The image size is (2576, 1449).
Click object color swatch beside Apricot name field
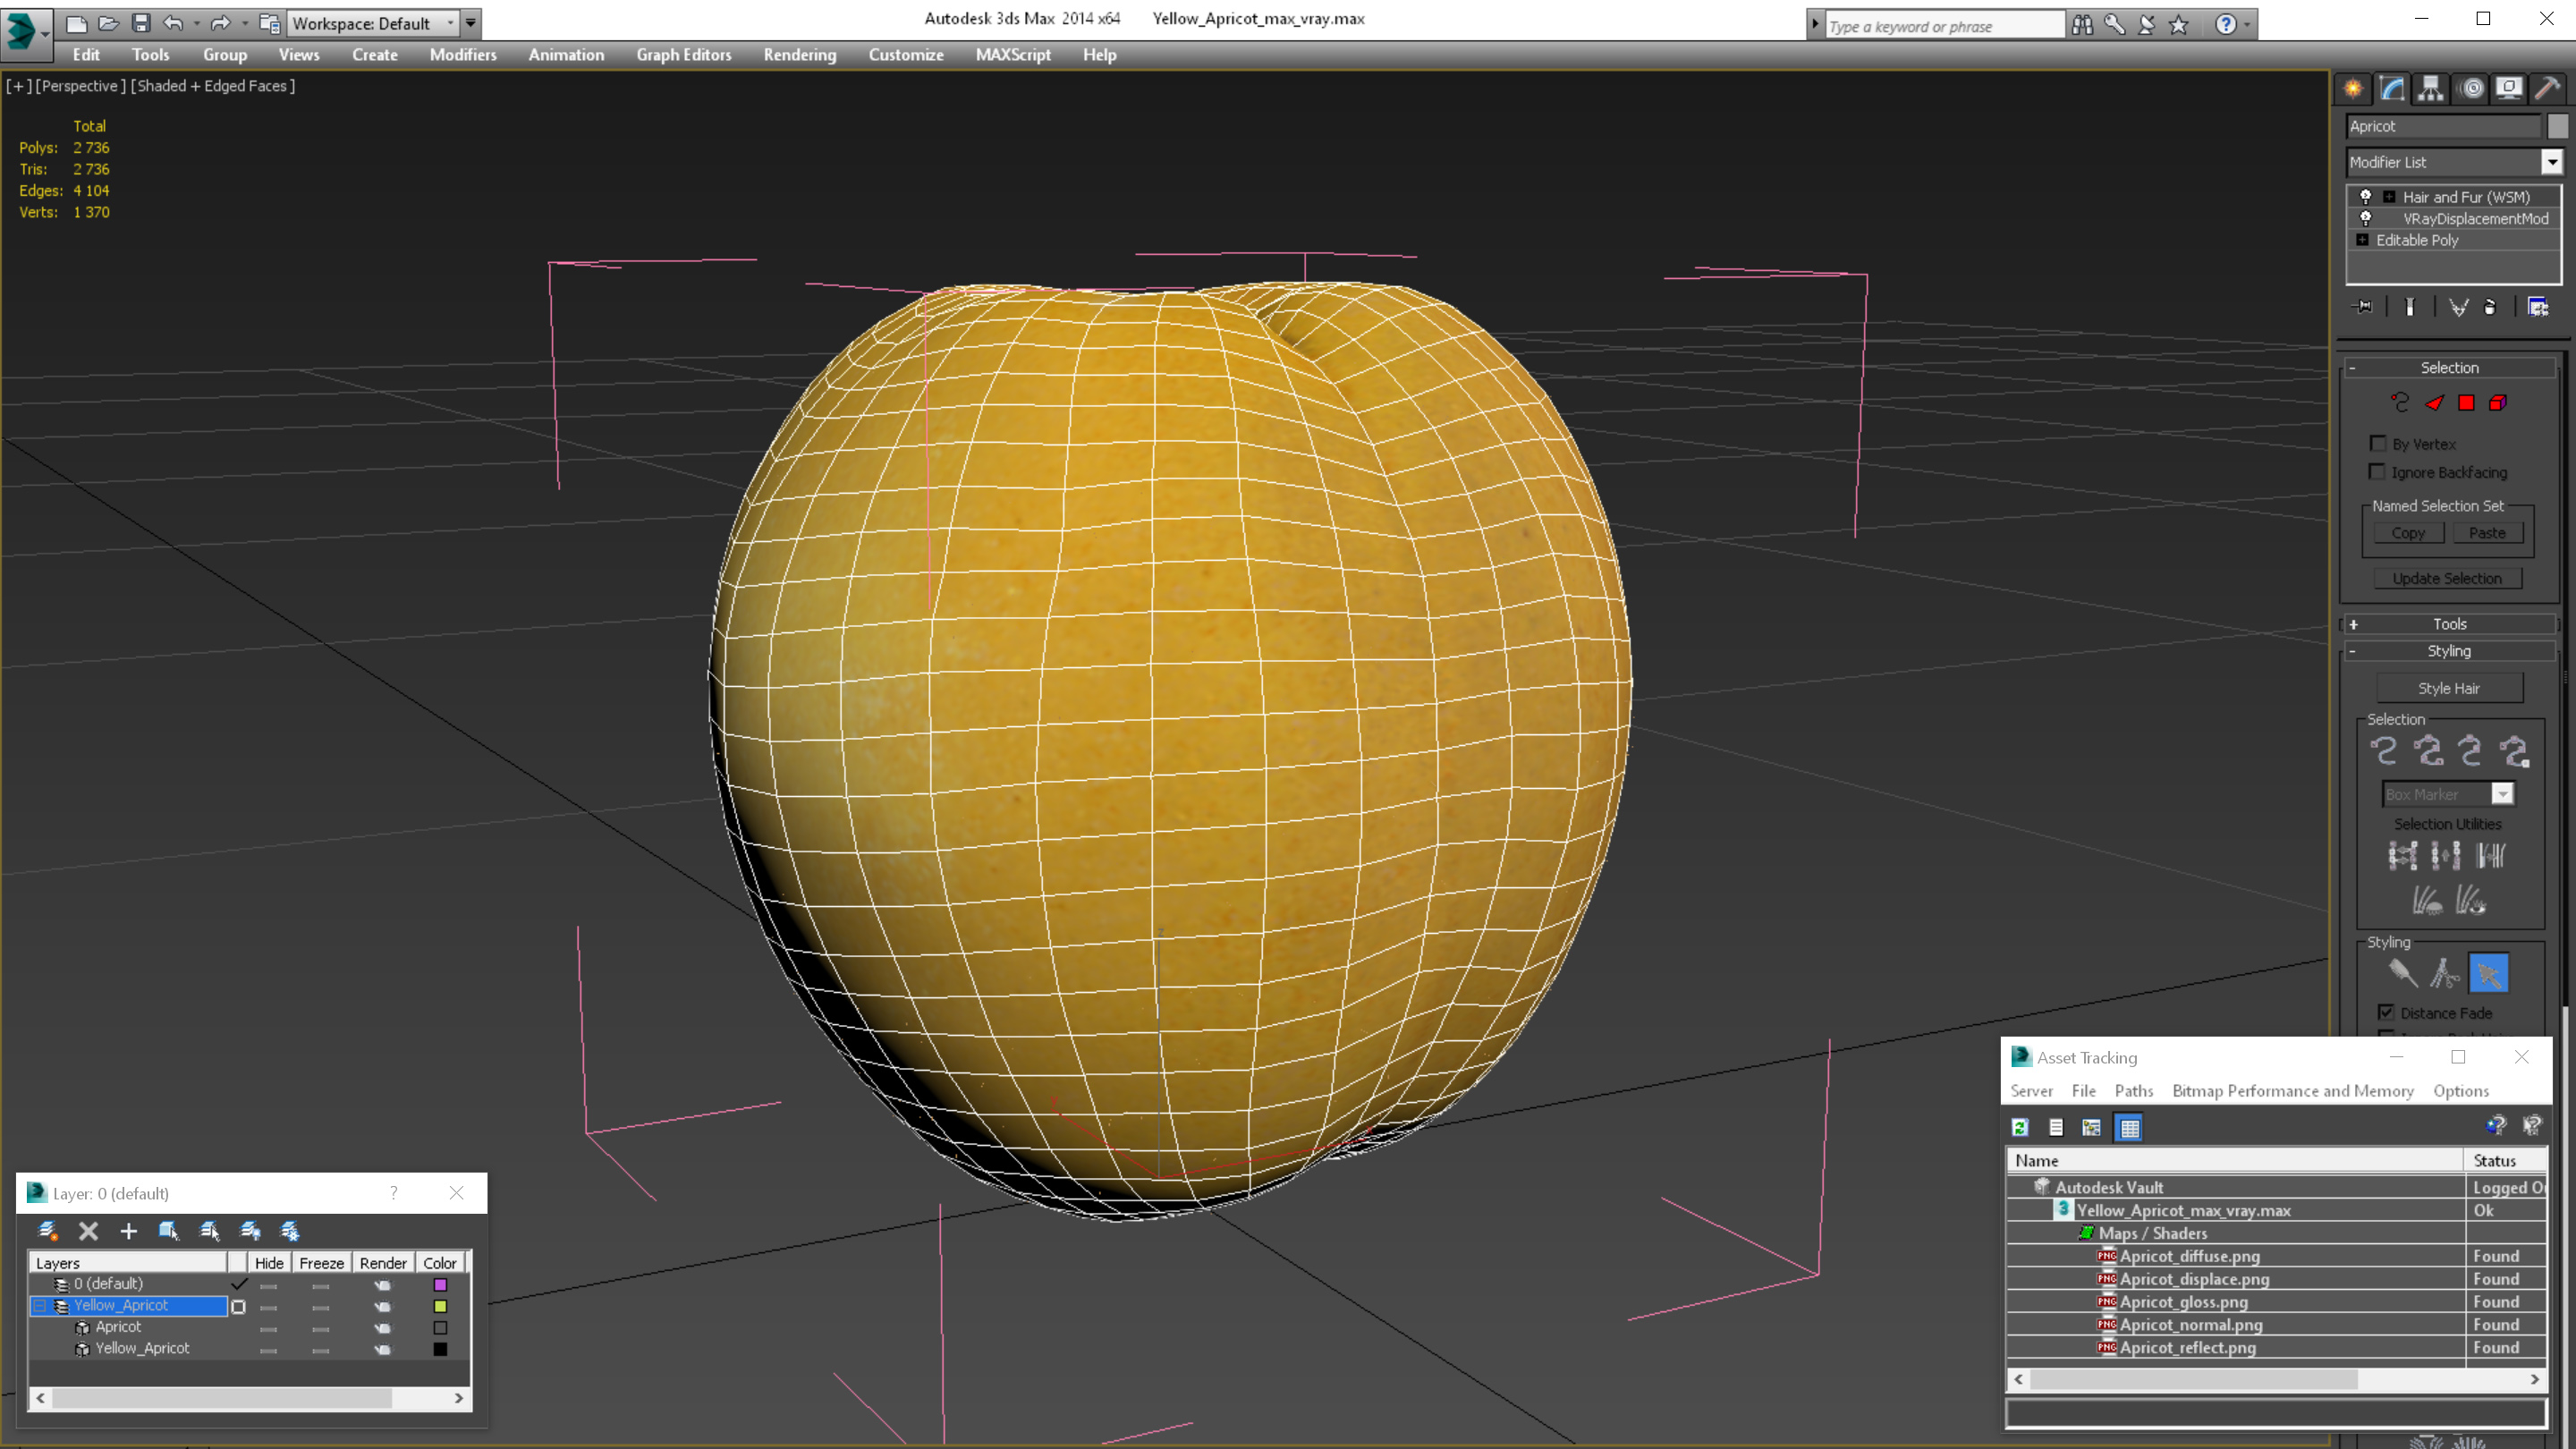coord(2557,126)
